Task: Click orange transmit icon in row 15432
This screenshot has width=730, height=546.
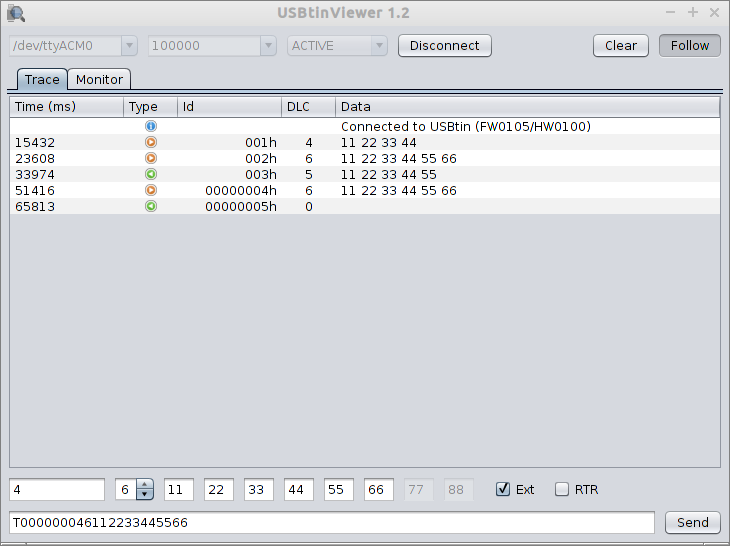Action: coord(151,142)
